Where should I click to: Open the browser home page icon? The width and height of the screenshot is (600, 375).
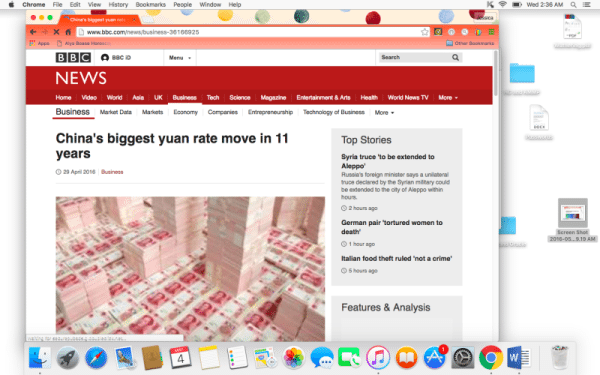pyautogui.click(x=68, y=32)
